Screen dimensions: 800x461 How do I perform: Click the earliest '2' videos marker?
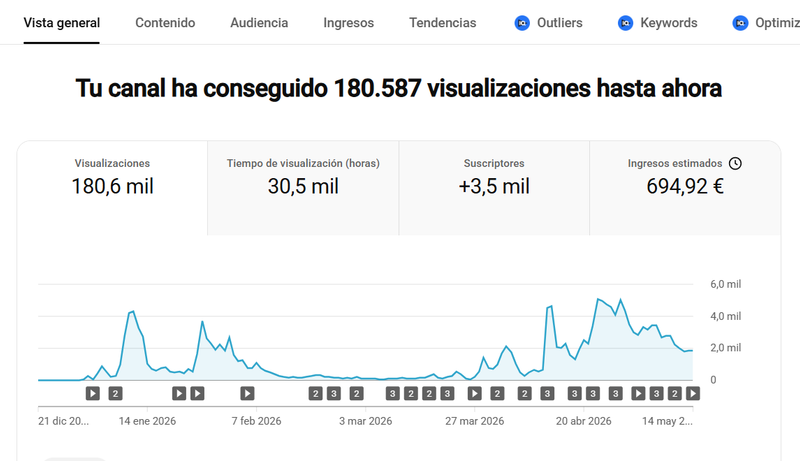click(115, 393)
